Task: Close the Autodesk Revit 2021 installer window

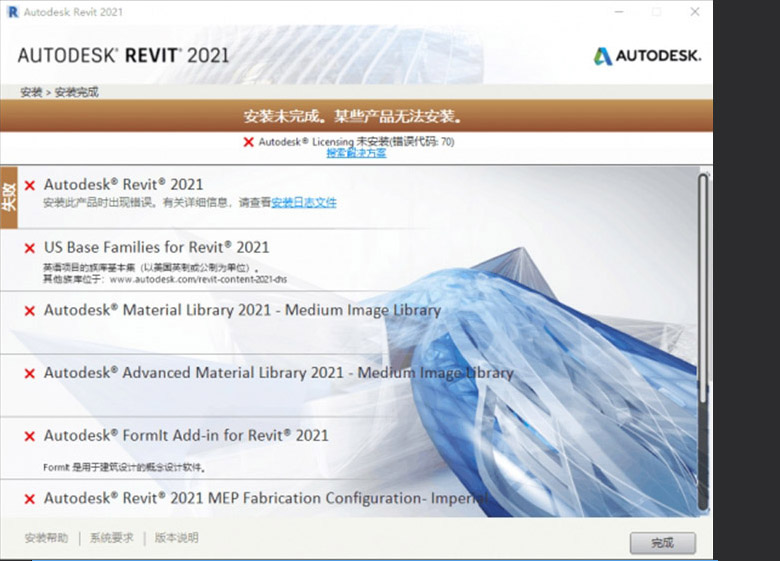Action: click(x=694, y=12)
